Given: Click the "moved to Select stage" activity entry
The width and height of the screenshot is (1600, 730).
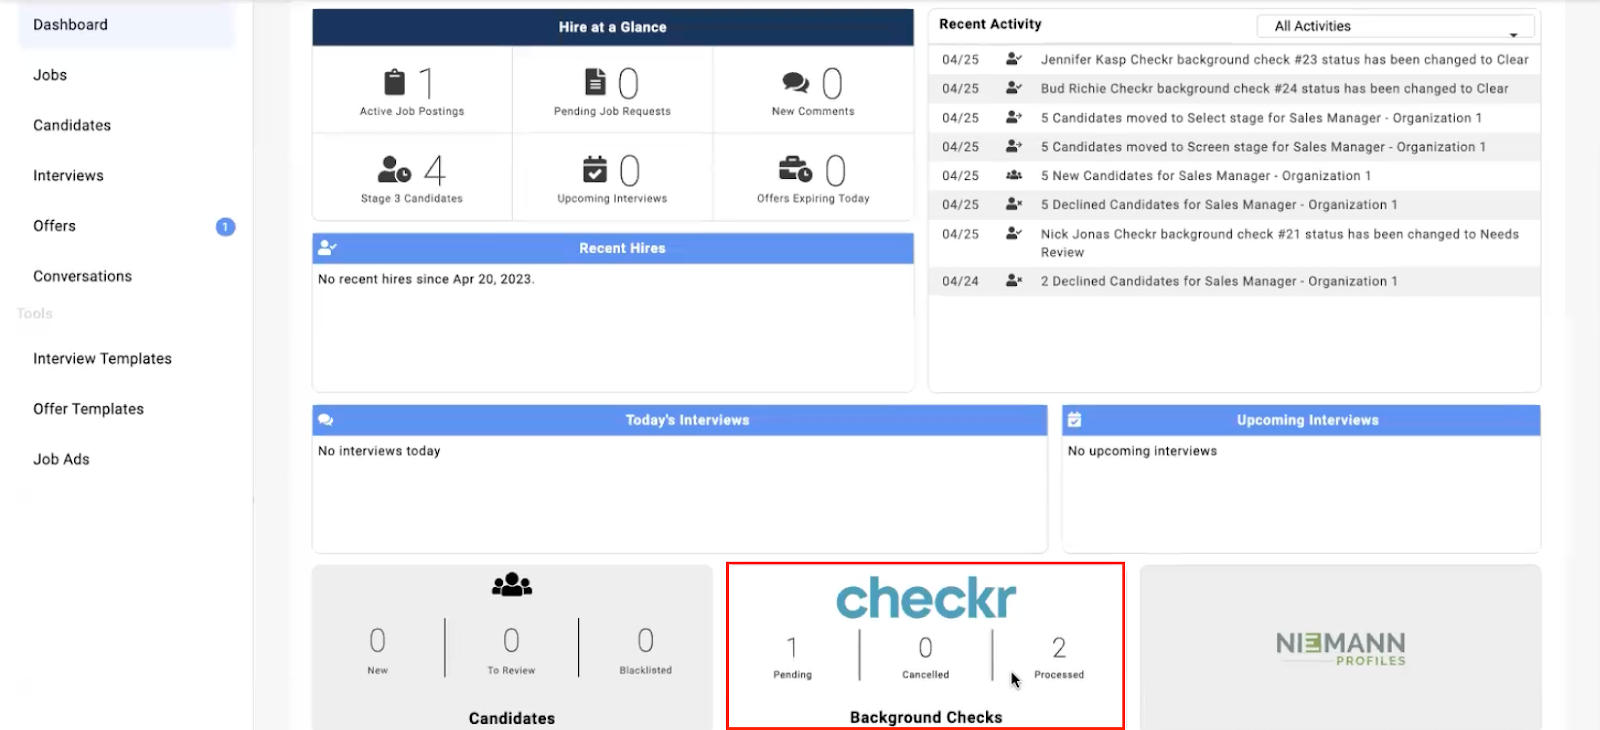Looking at the screenshot, I should (1234, 117).
